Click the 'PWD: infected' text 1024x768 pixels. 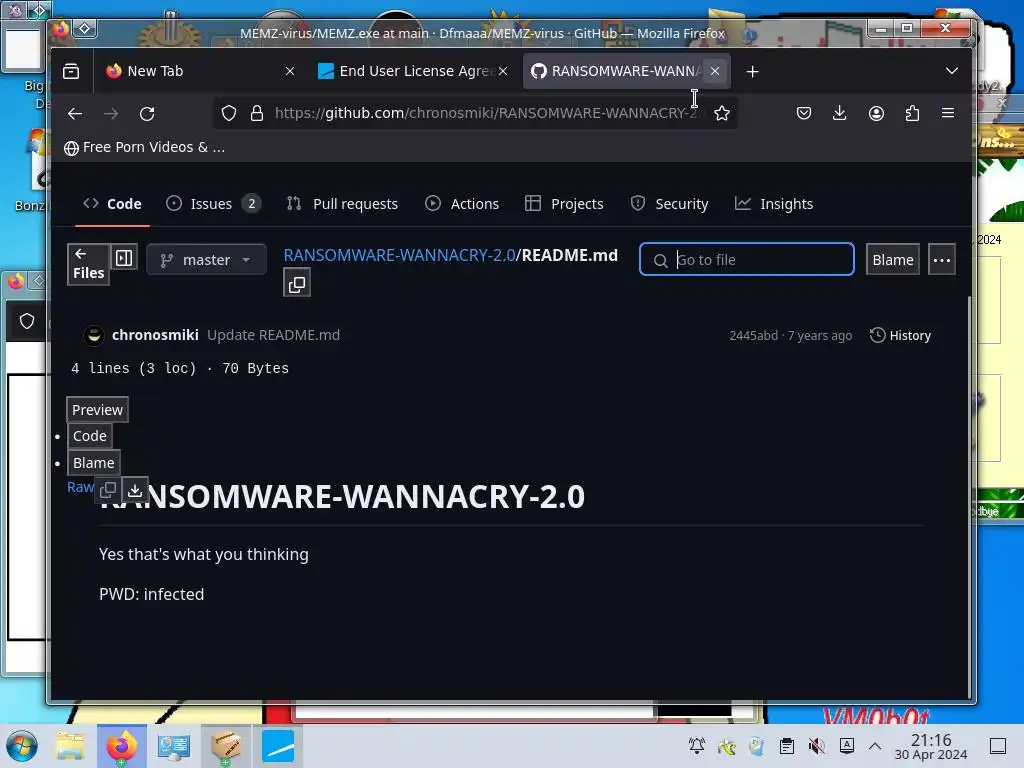click(x=152, y=594)
